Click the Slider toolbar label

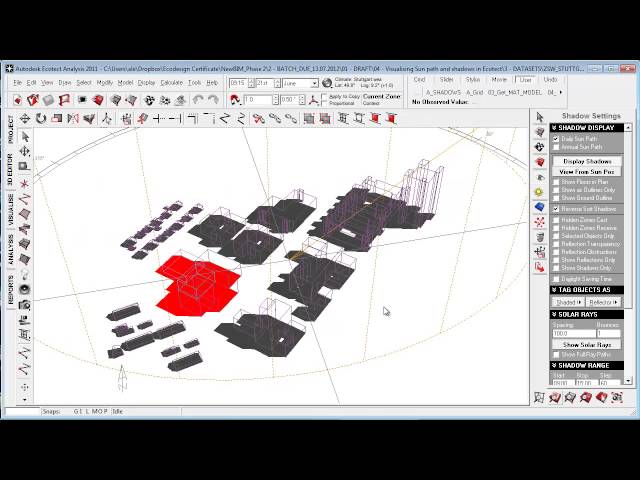click(447, 80)
